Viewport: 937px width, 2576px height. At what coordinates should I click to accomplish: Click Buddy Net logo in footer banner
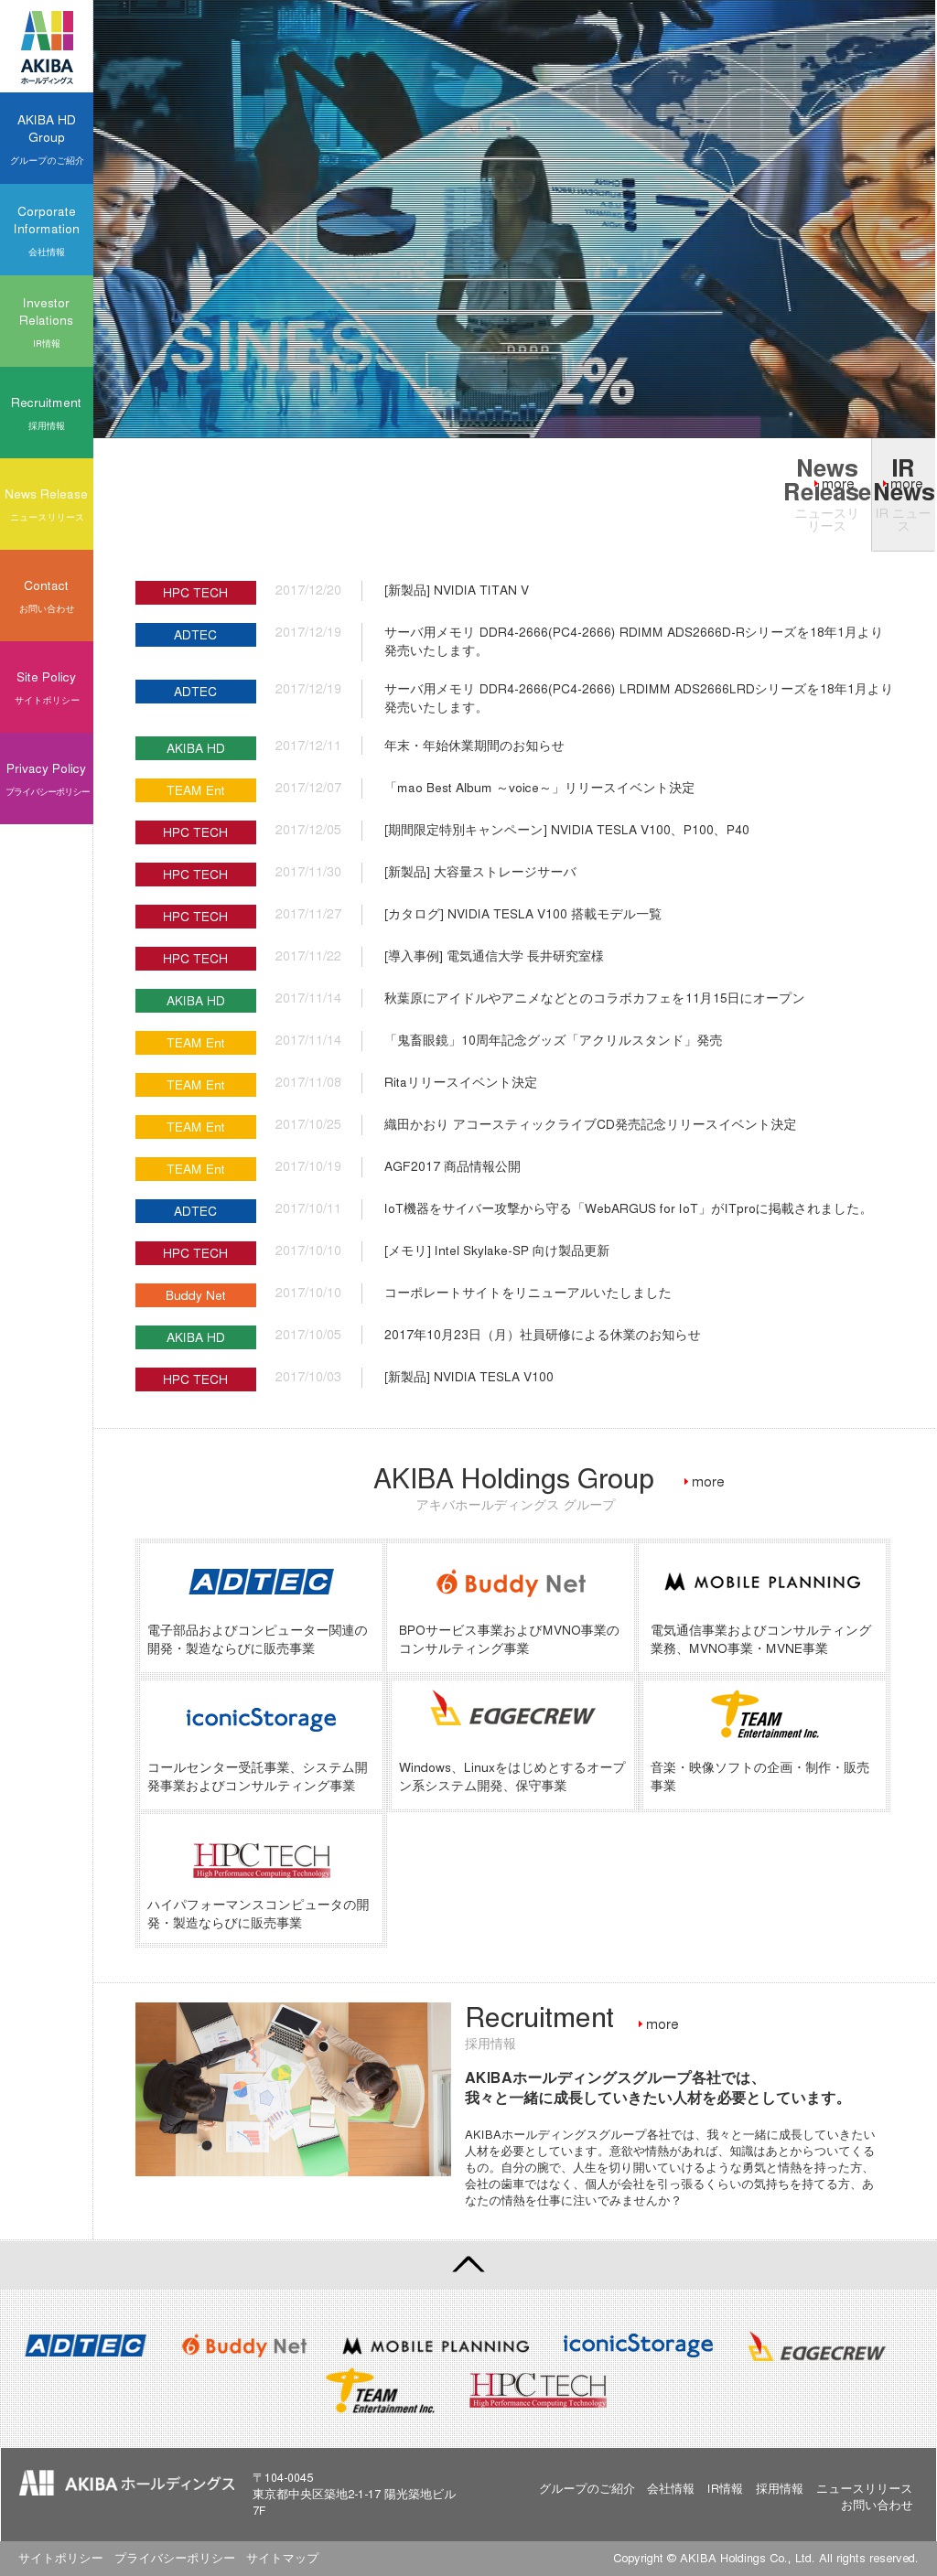pos(244,2345)
